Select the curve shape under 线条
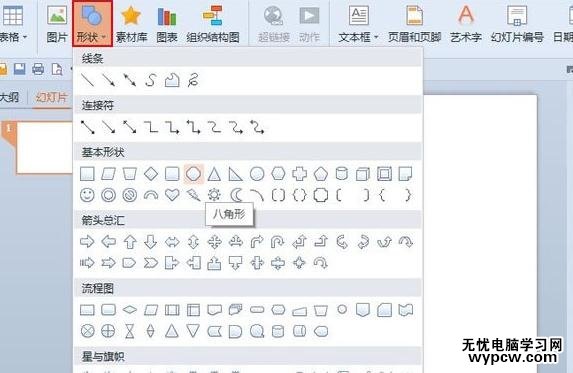Image resolution: width=573 pixels, height=373 pixels. [x=151, y=80]
